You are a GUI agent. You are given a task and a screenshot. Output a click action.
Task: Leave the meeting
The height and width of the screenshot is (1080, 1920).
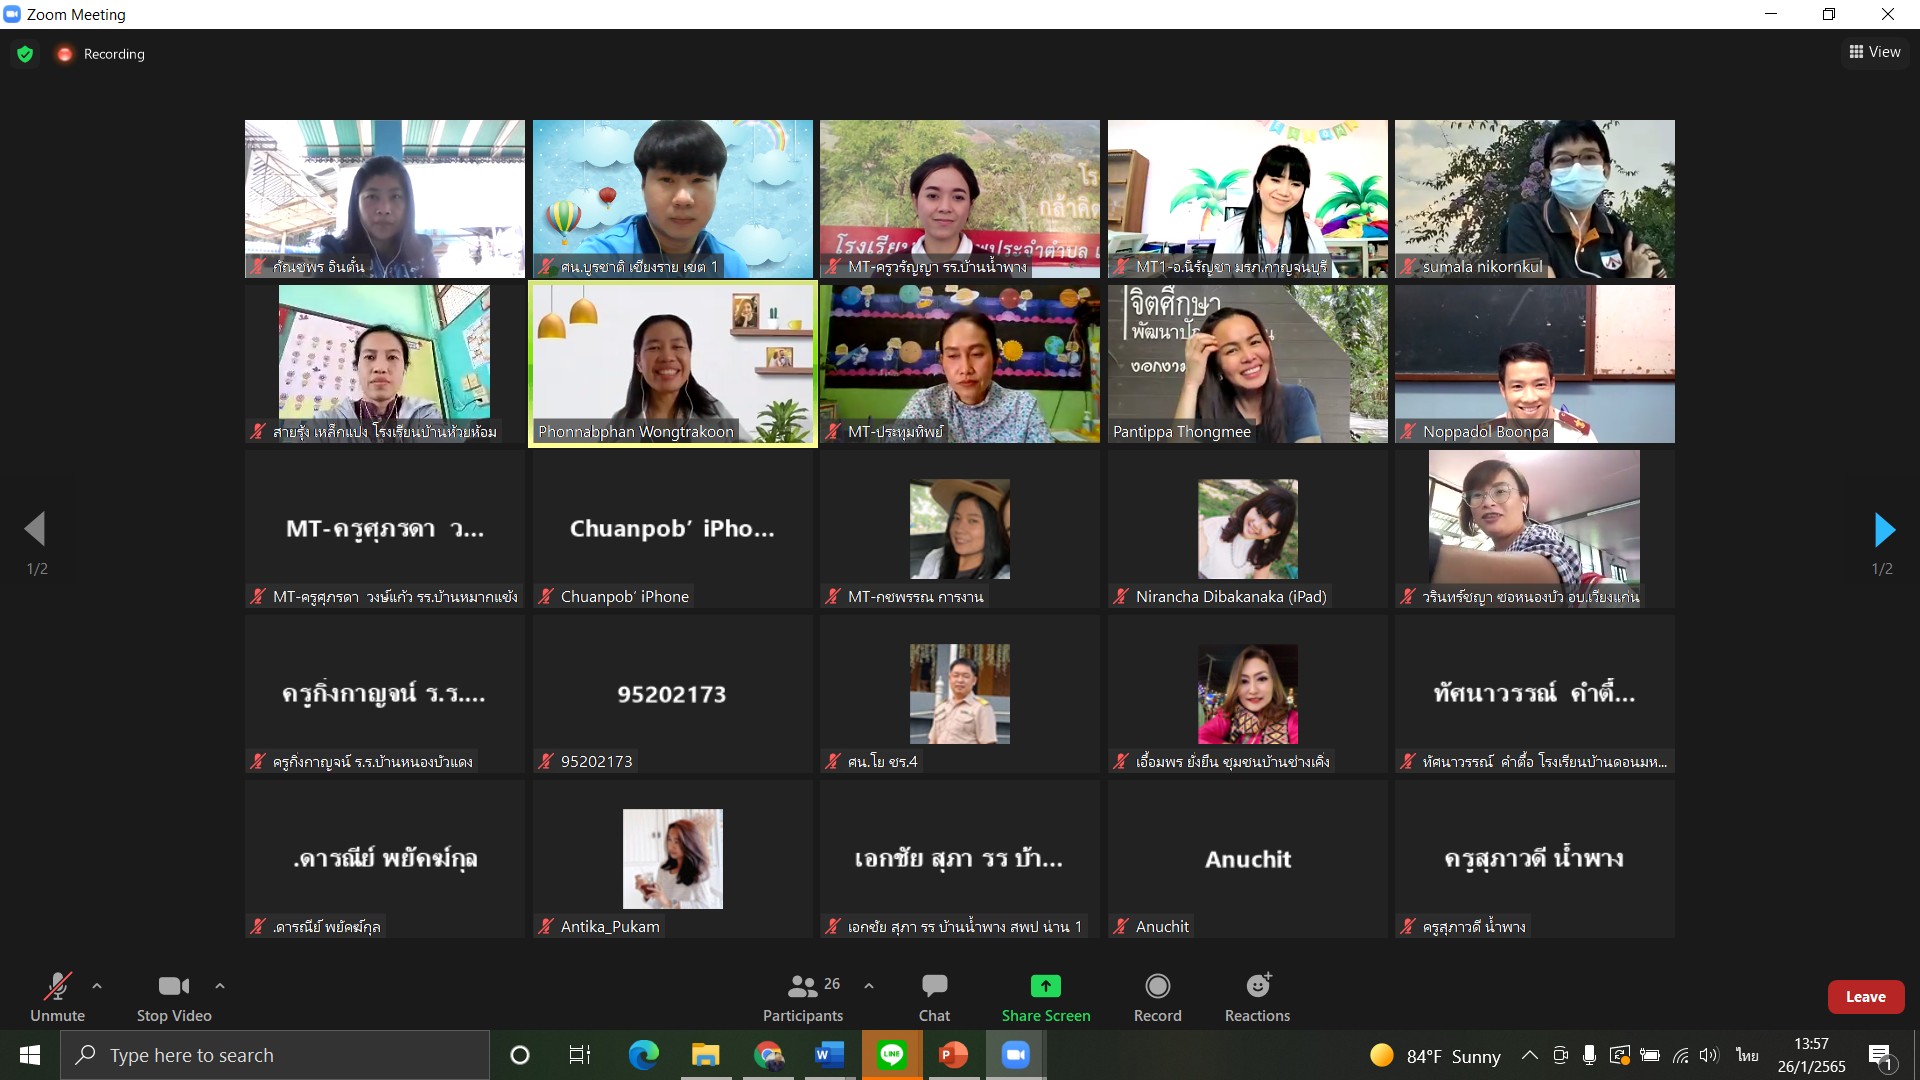(x=1865, y=997)
